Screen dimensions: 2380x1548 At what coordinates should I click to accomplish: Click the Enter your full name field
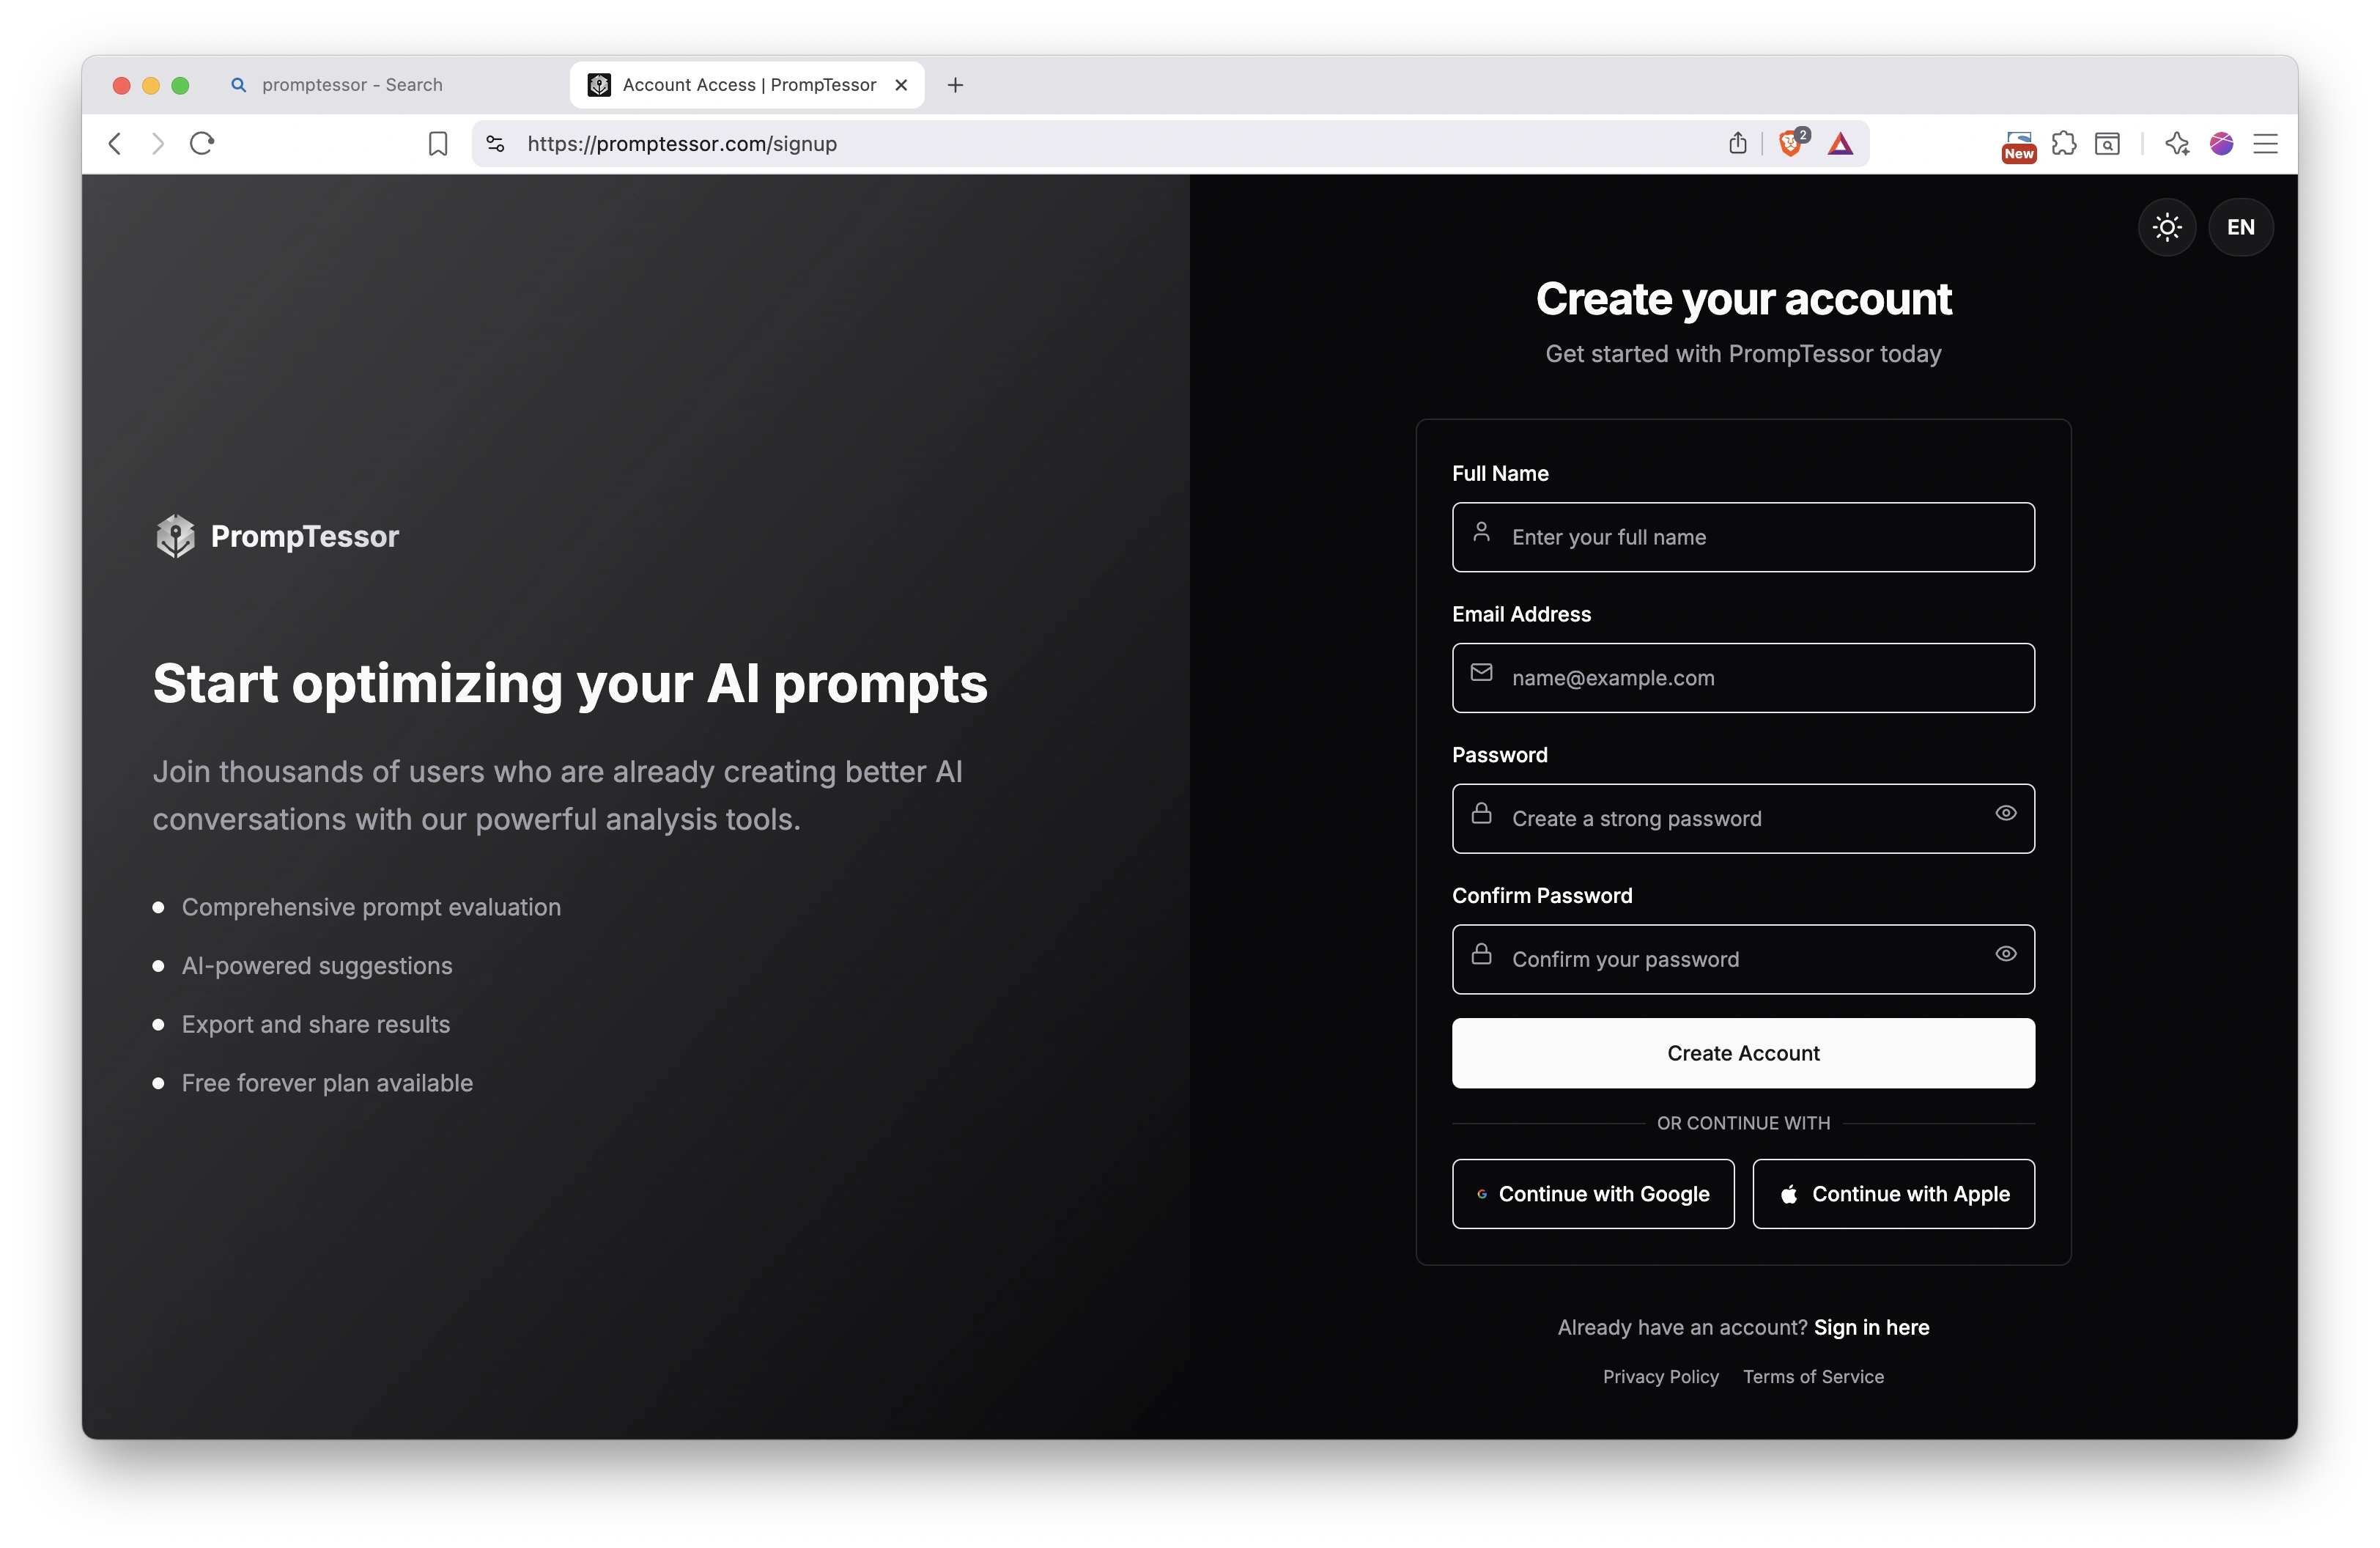(x=1742, y=537)
